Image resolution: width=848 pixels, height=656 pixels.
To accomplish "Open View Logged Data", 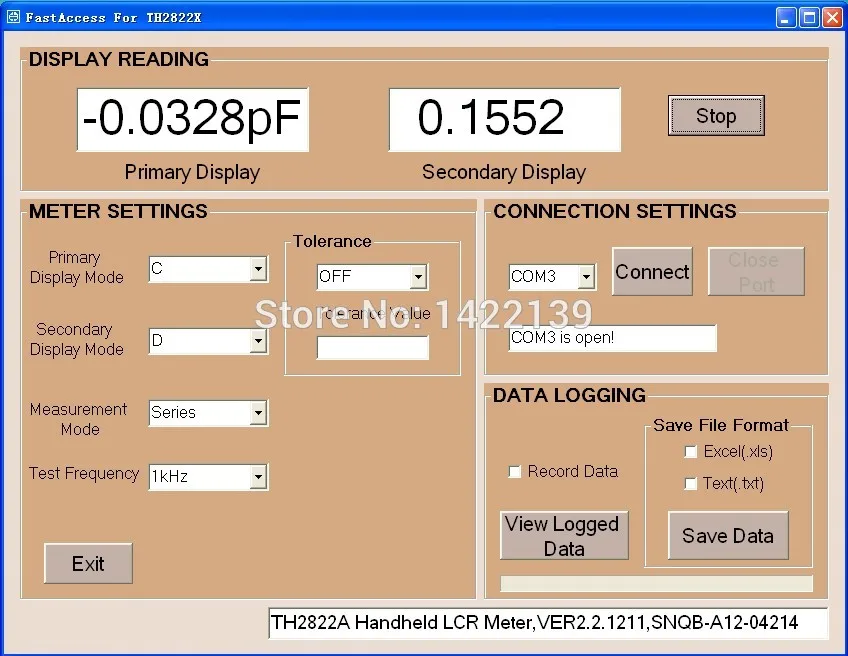I will 564,535.
